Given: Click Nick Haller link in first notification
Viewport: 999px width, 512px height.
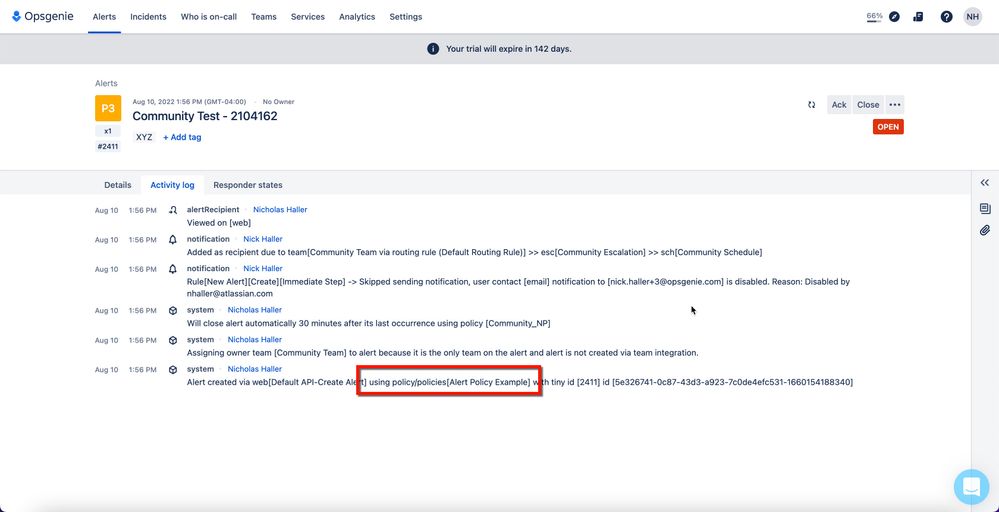Looking at the screenshot, I should pos(262,239).
